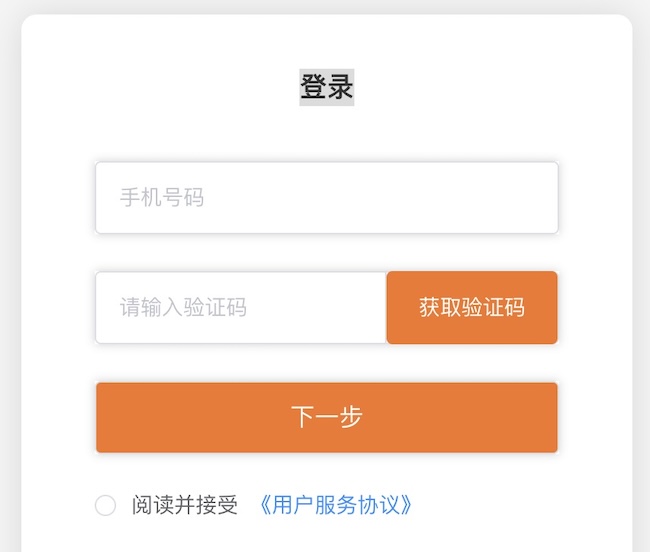Activate the first input labeled 手机号码
Viewport: 650px width, 552px height.
point(326,198)
